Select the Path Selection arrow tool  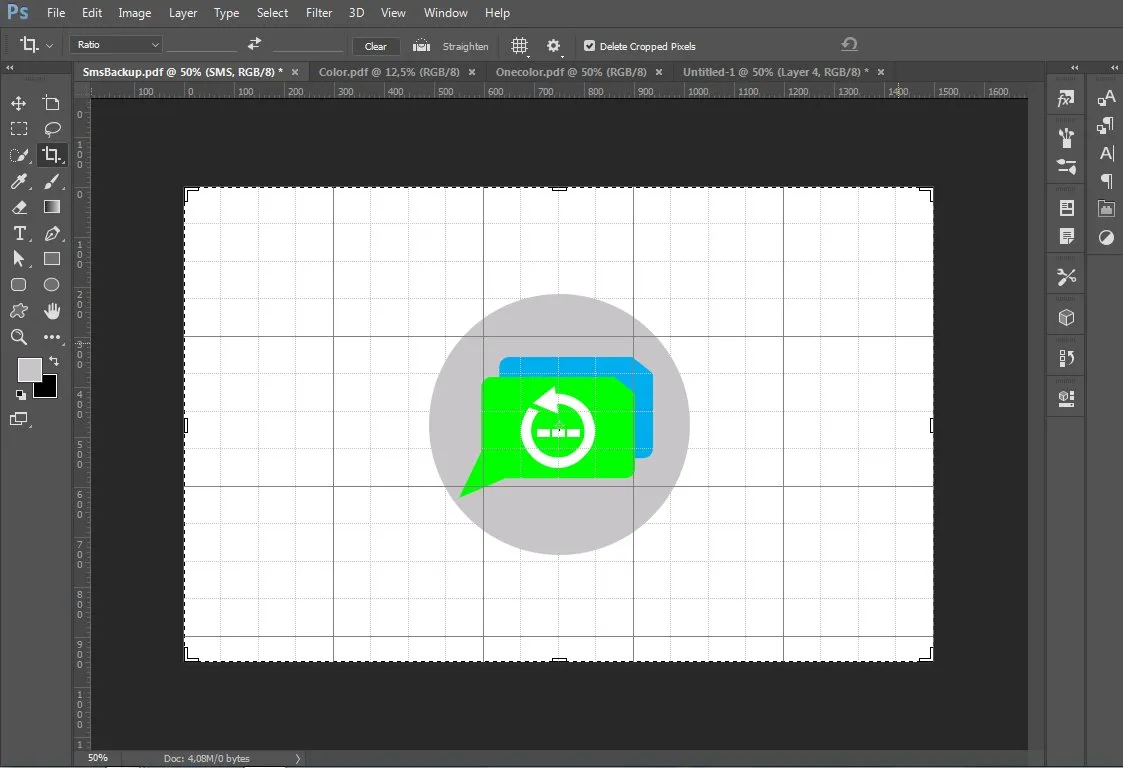click(19, 259)
